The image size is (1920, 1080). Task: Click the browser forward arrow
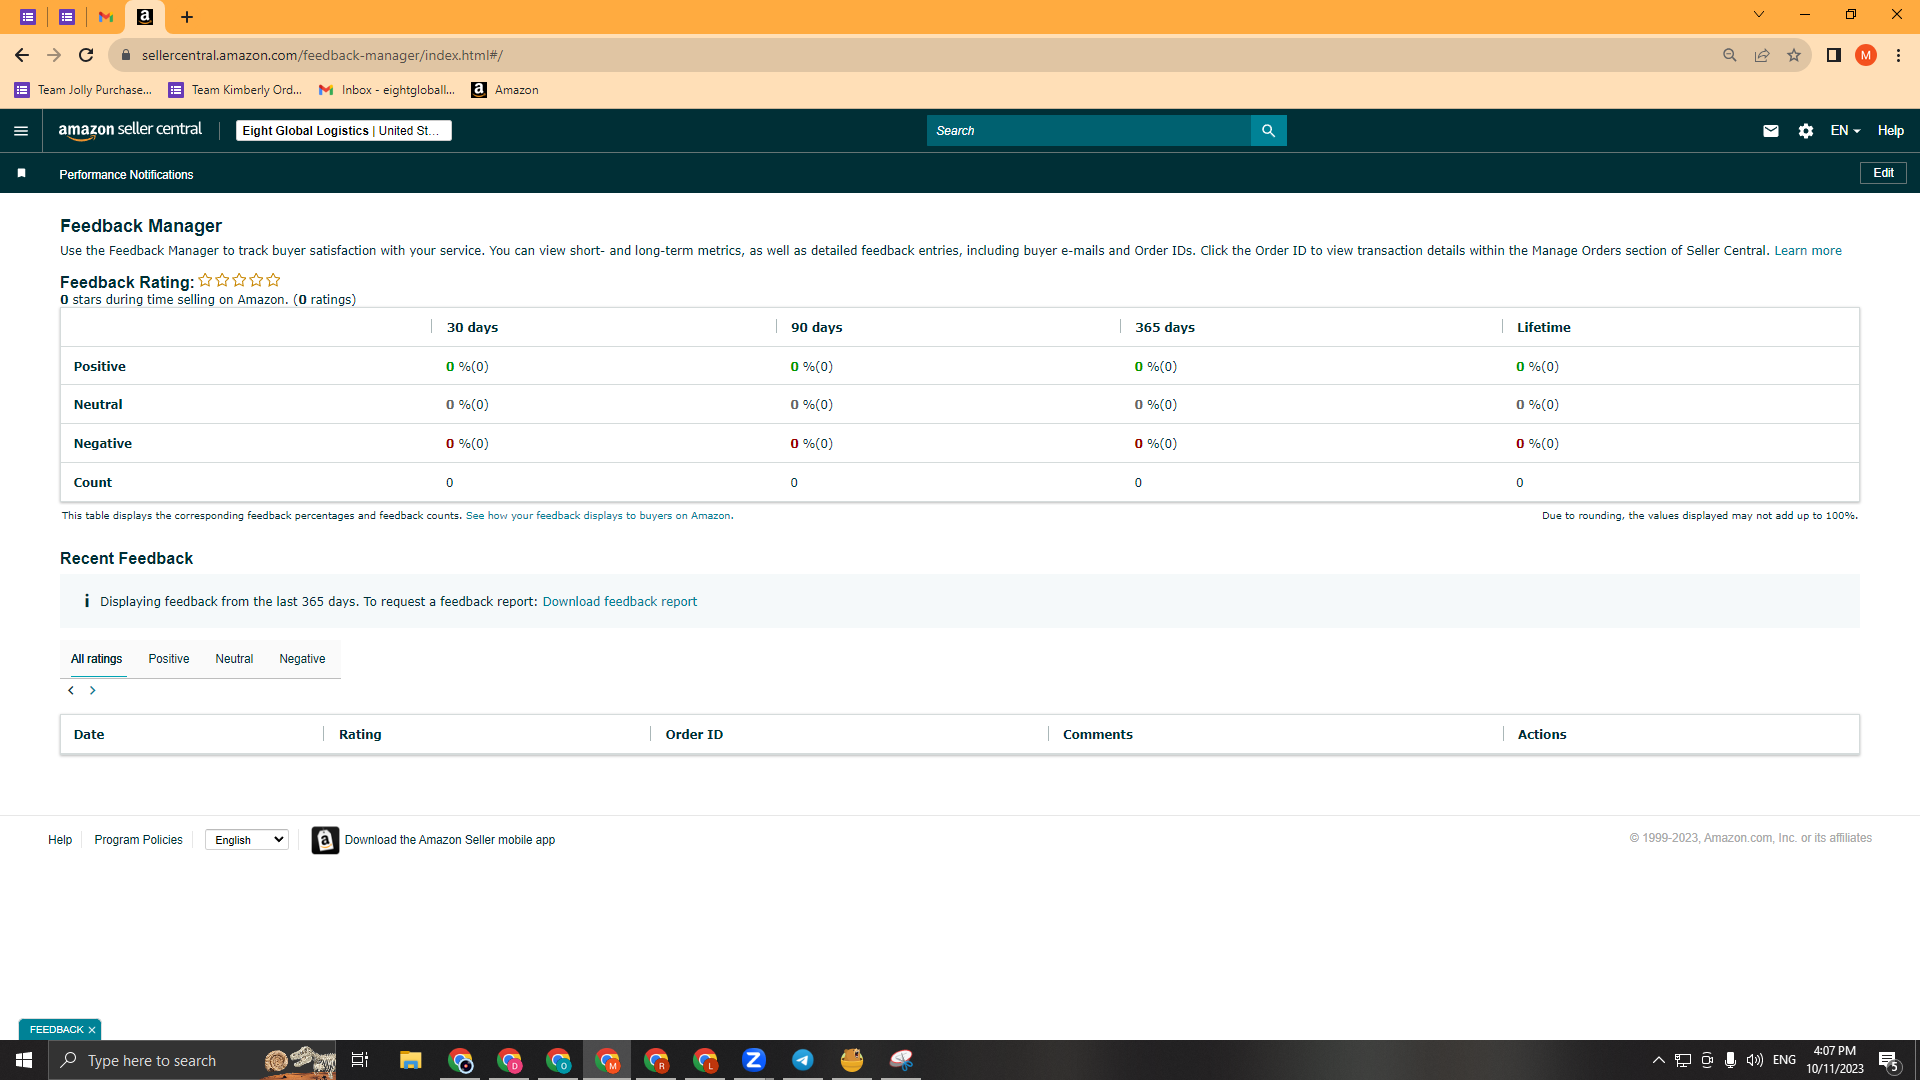click(x=54, y=55)
